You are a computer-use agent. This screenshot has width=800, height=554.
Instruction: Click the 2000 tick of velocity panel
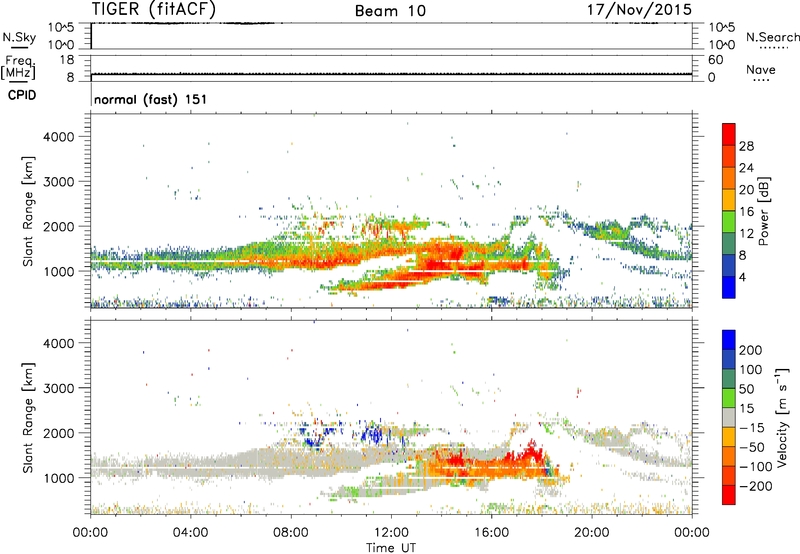point(59,433)
